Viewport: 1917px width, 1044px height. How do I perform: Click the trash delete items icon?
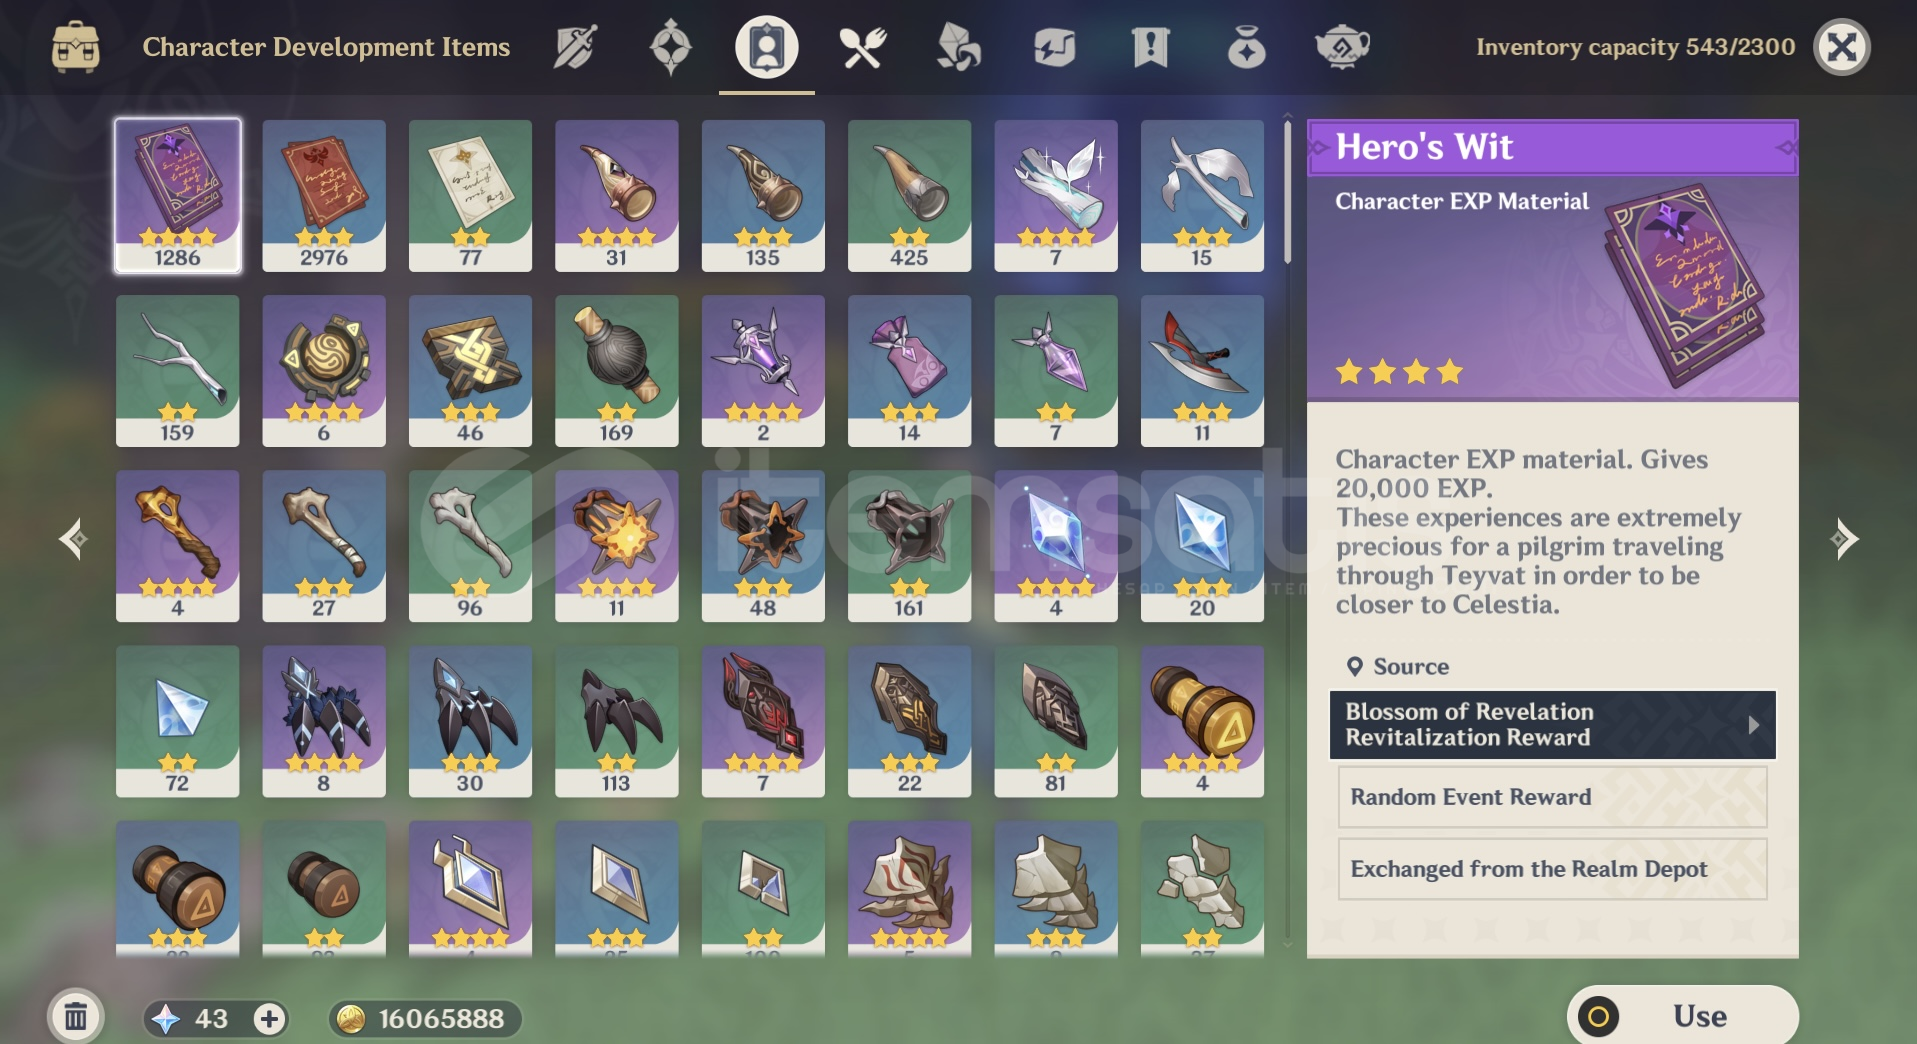click(75, 1017)
